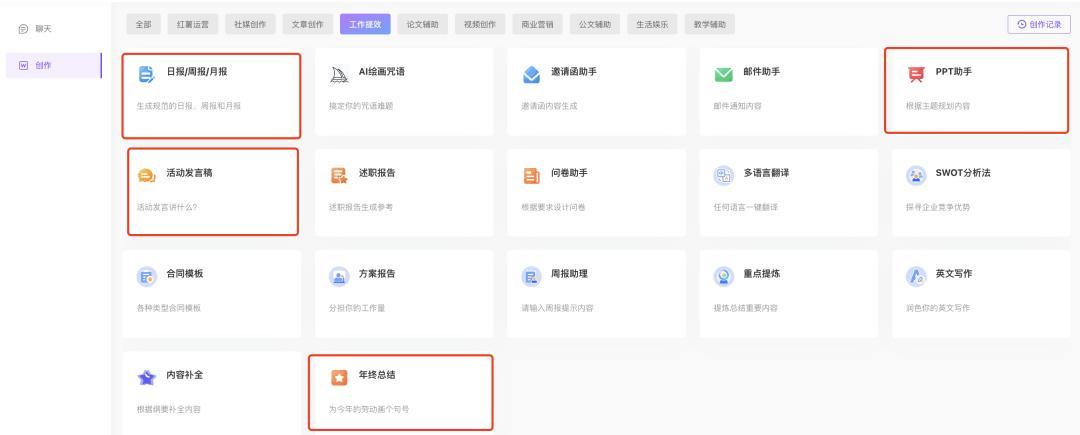Open the 合同模板 card title
The image size is (1080, 435).
click(x=185, y=274)
